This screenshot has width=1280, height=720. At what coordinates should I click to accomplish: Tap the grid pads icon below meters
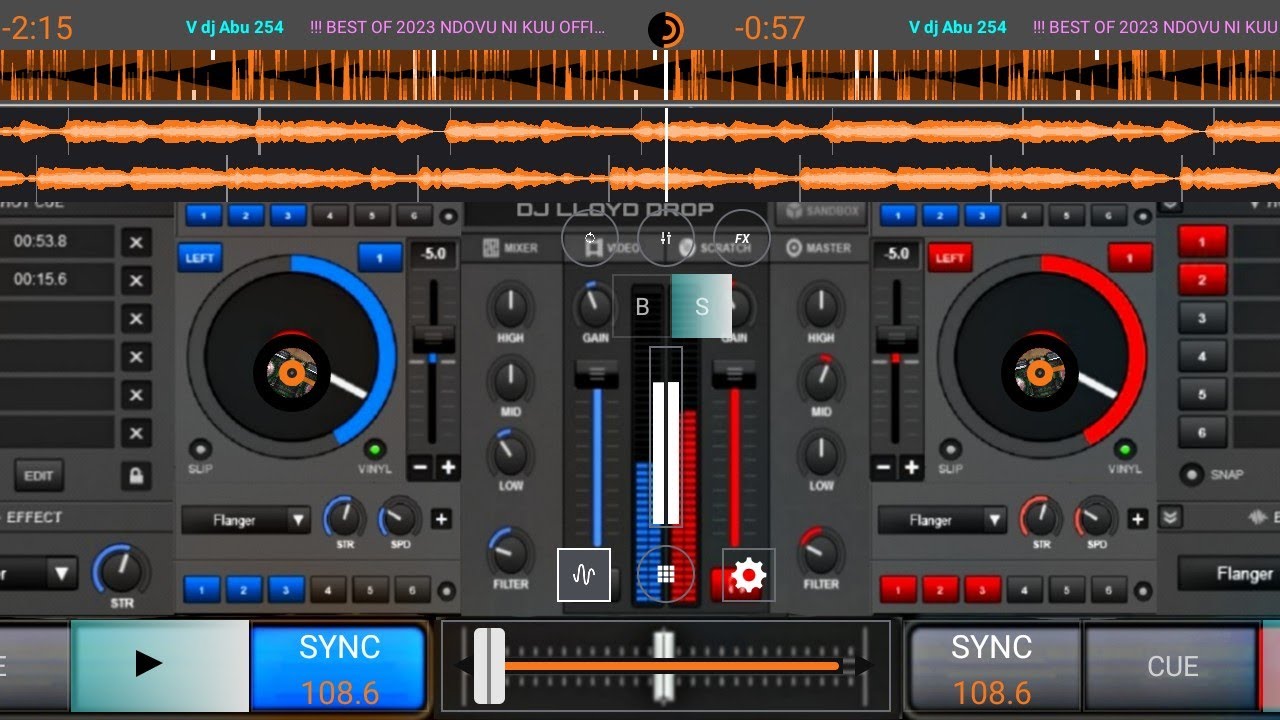666,575
